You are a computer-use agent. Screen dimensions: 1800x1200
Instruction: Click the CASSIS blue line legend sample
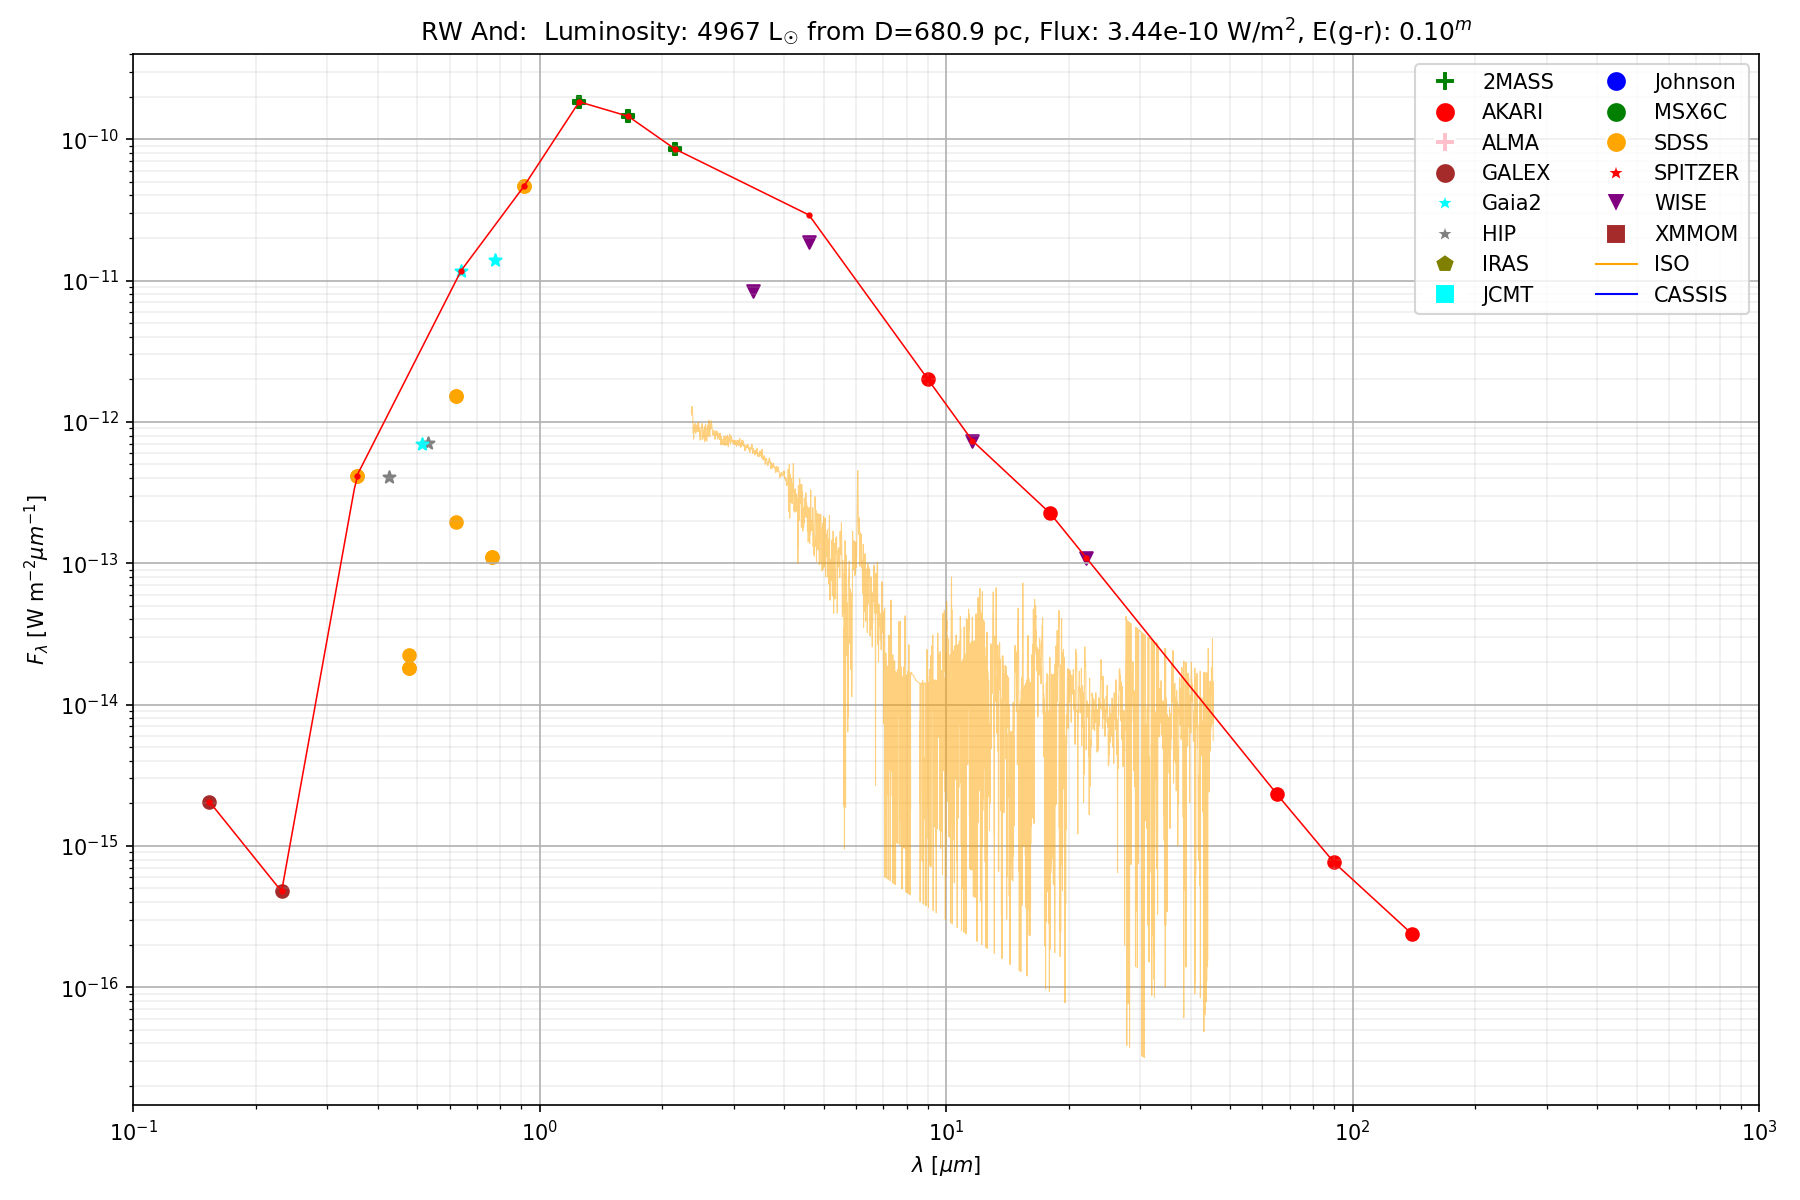pos(1615,294)
